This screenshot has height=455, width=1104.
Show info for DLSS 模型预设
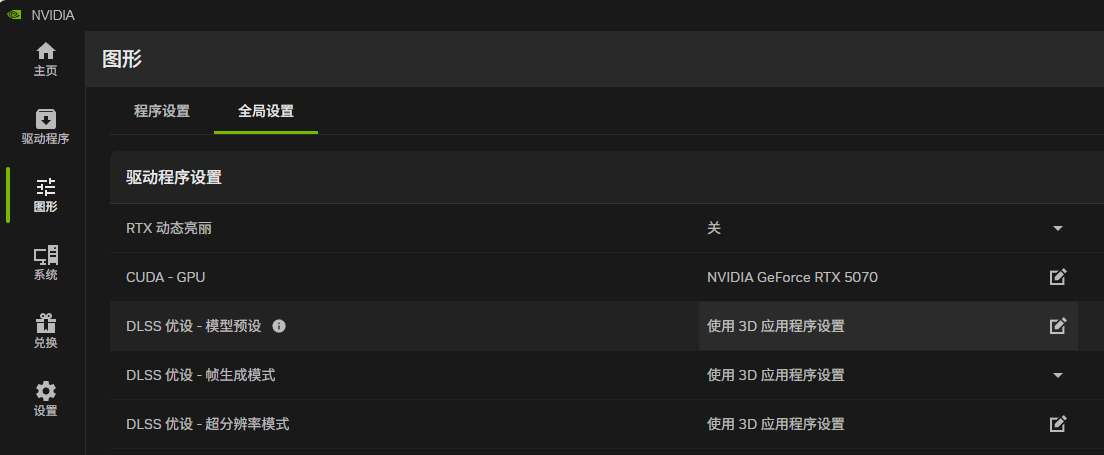[x=279, y=326]
